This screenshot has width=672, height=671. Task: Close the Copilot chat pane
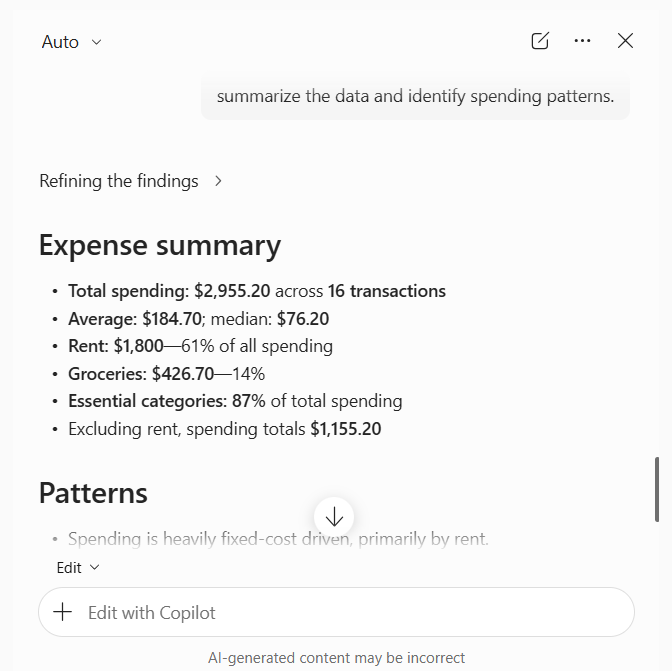[x=625, y=41]
